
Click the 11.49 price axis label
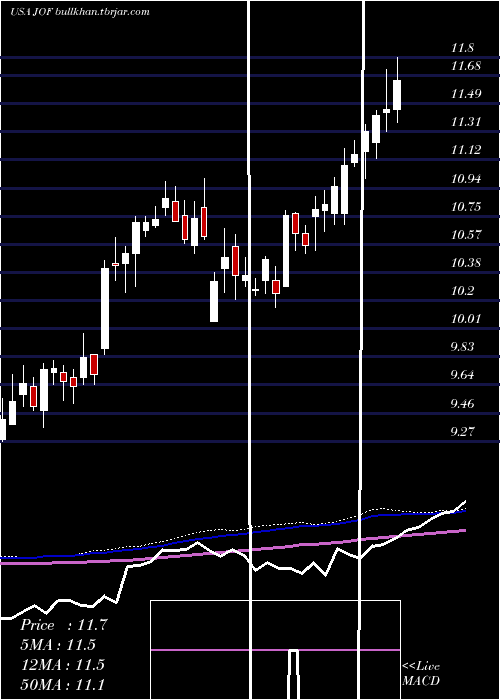coord(466,94)
